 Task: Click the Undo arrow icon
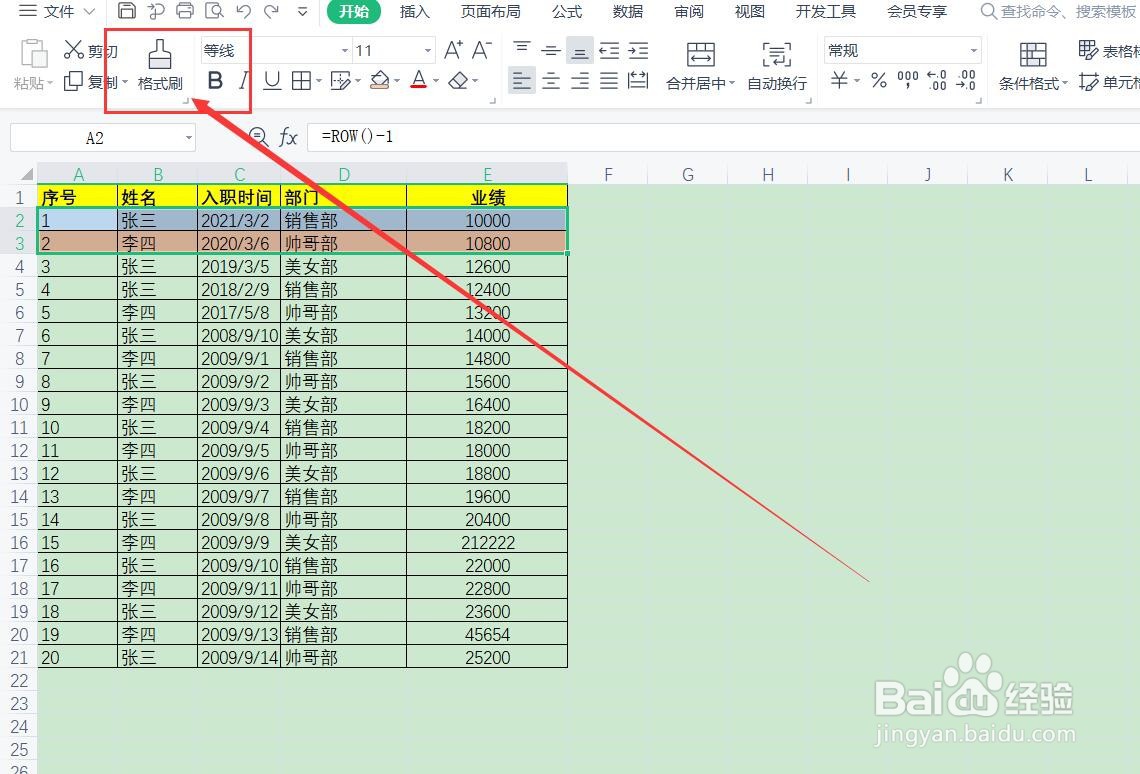coord(244,11)
